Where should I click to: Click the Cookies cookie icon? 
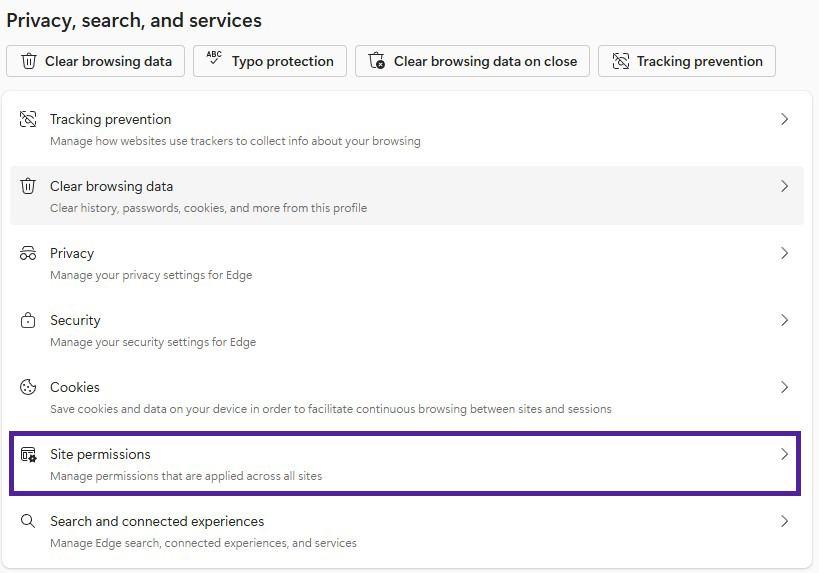[28, 388]
